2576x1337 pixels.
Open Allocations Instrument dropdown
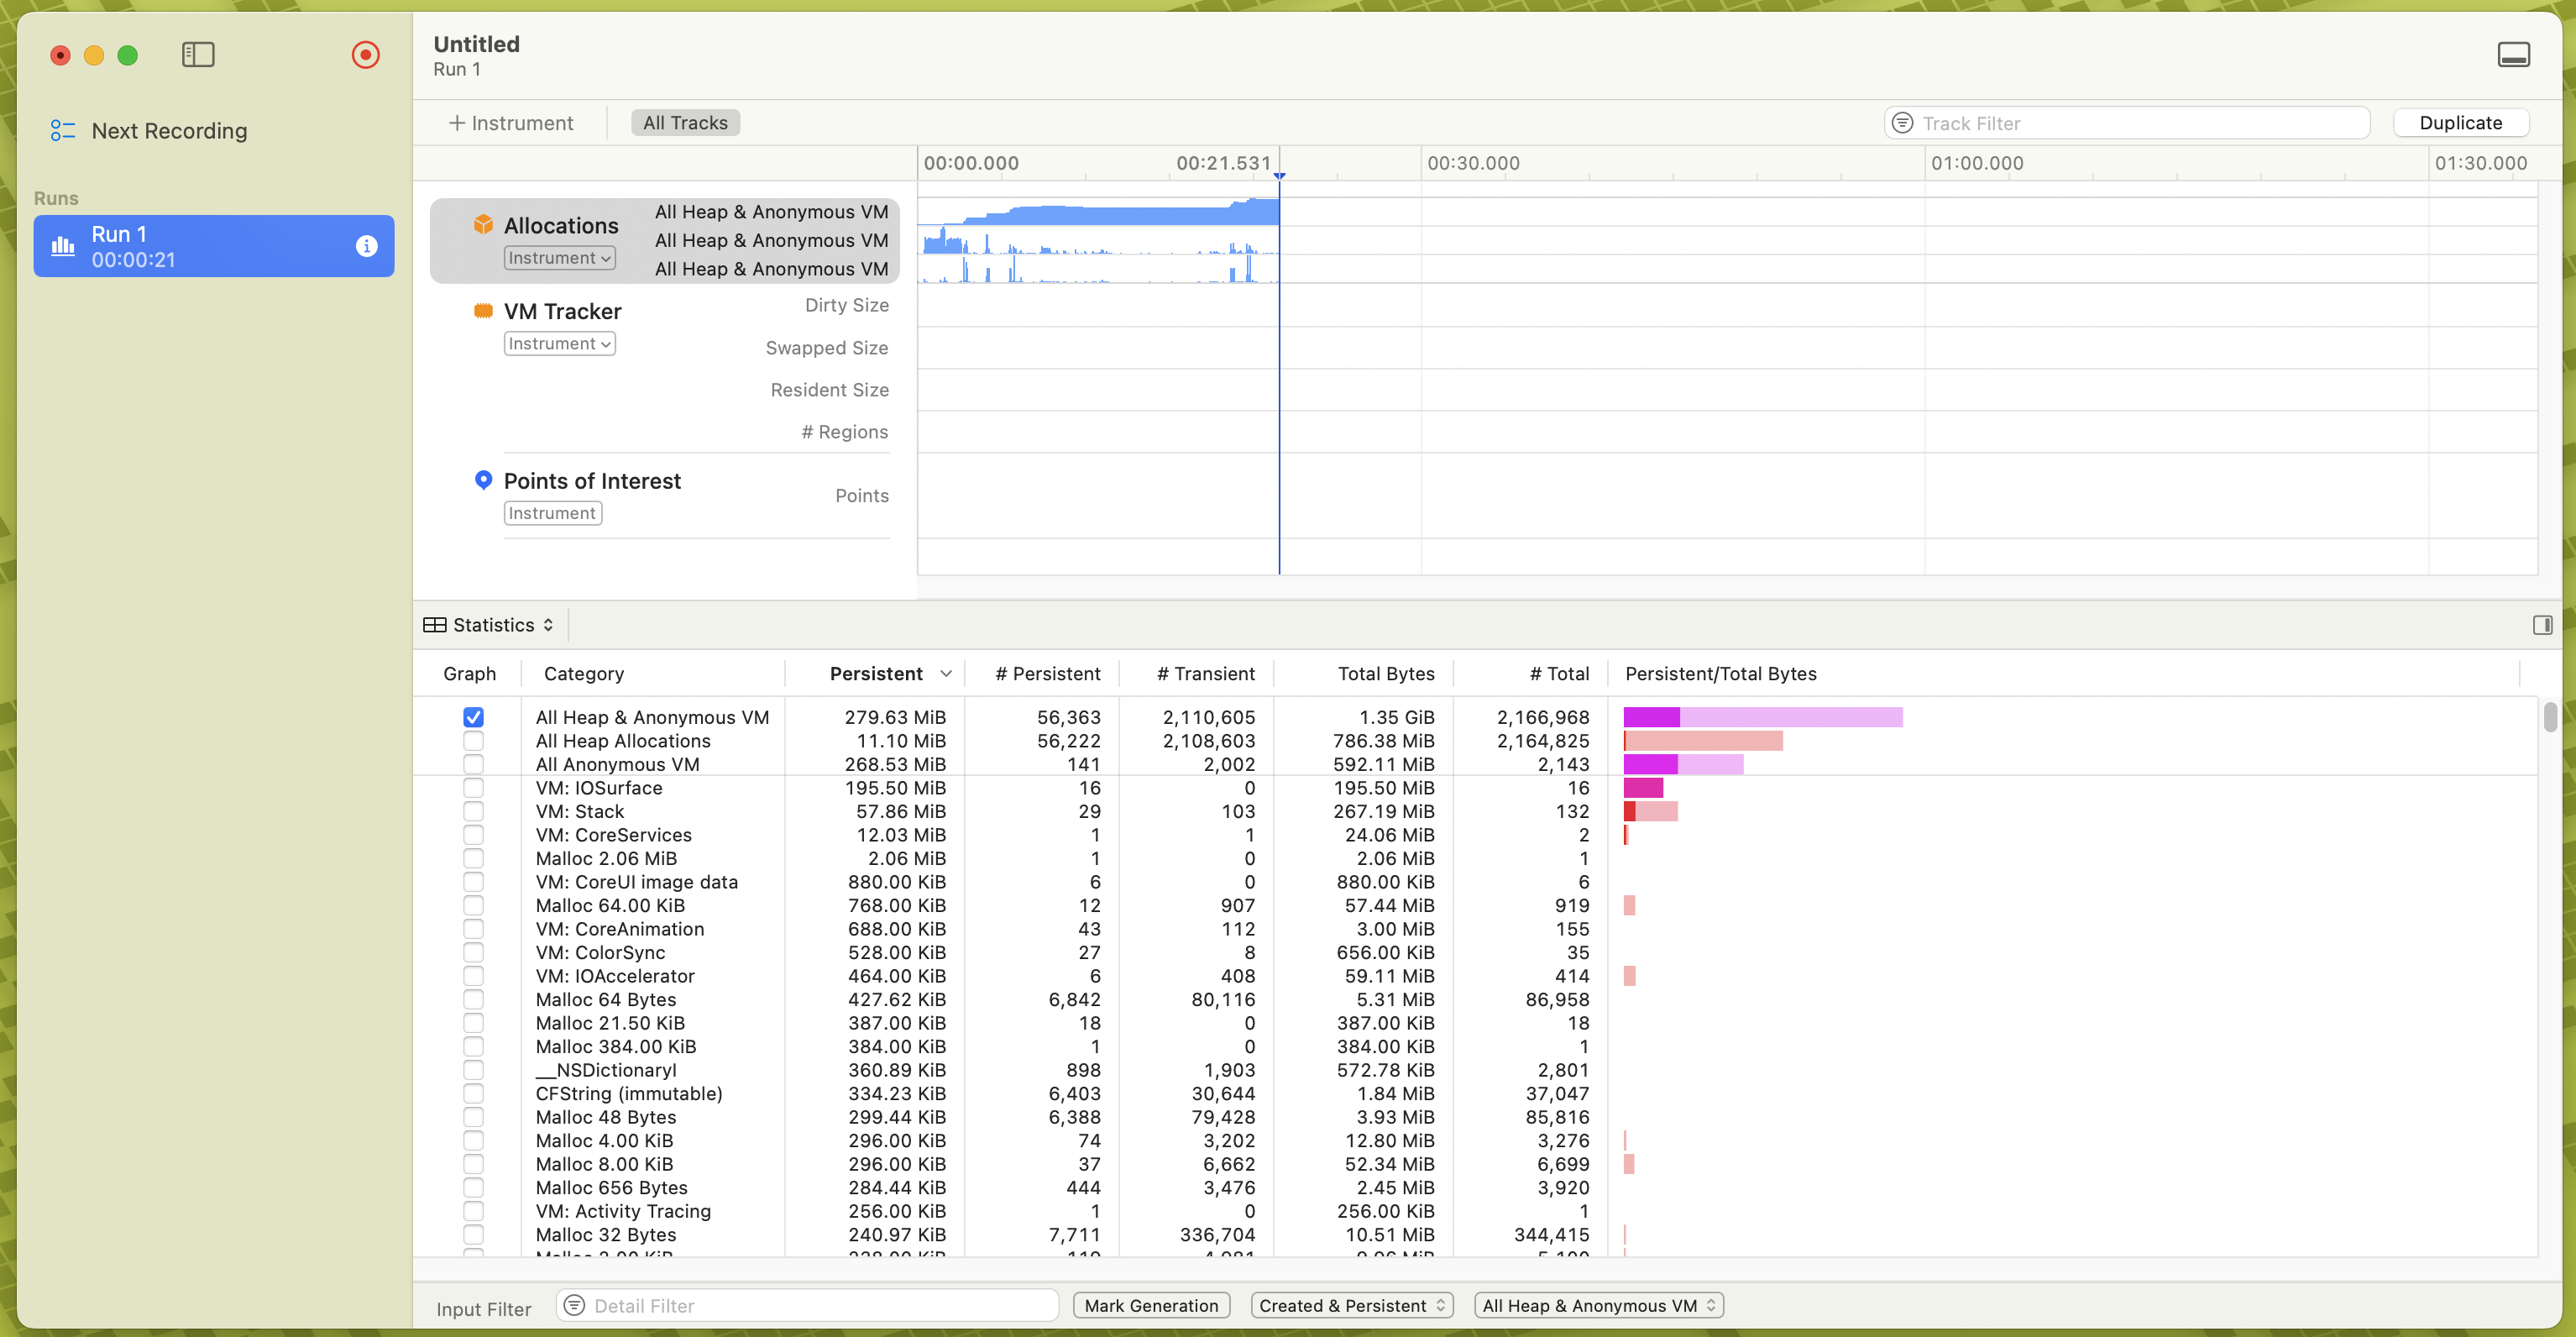point(559,258)
